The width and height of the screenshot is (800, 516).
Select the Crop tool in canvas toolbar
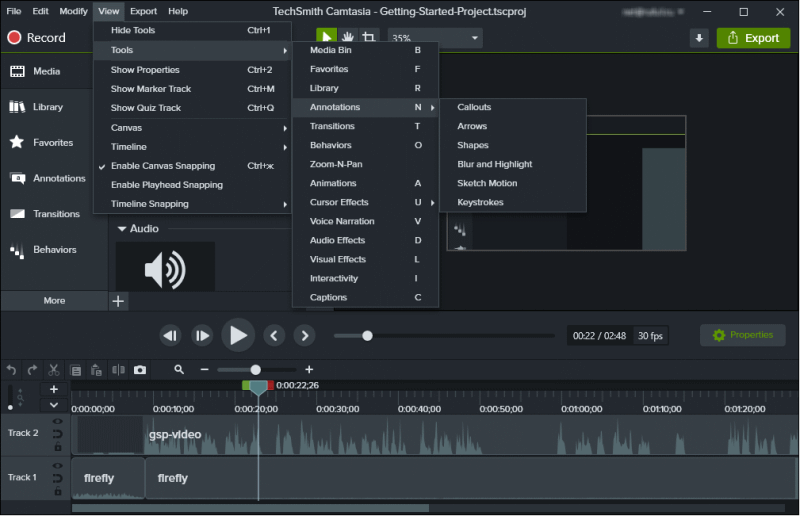(370, 38)
